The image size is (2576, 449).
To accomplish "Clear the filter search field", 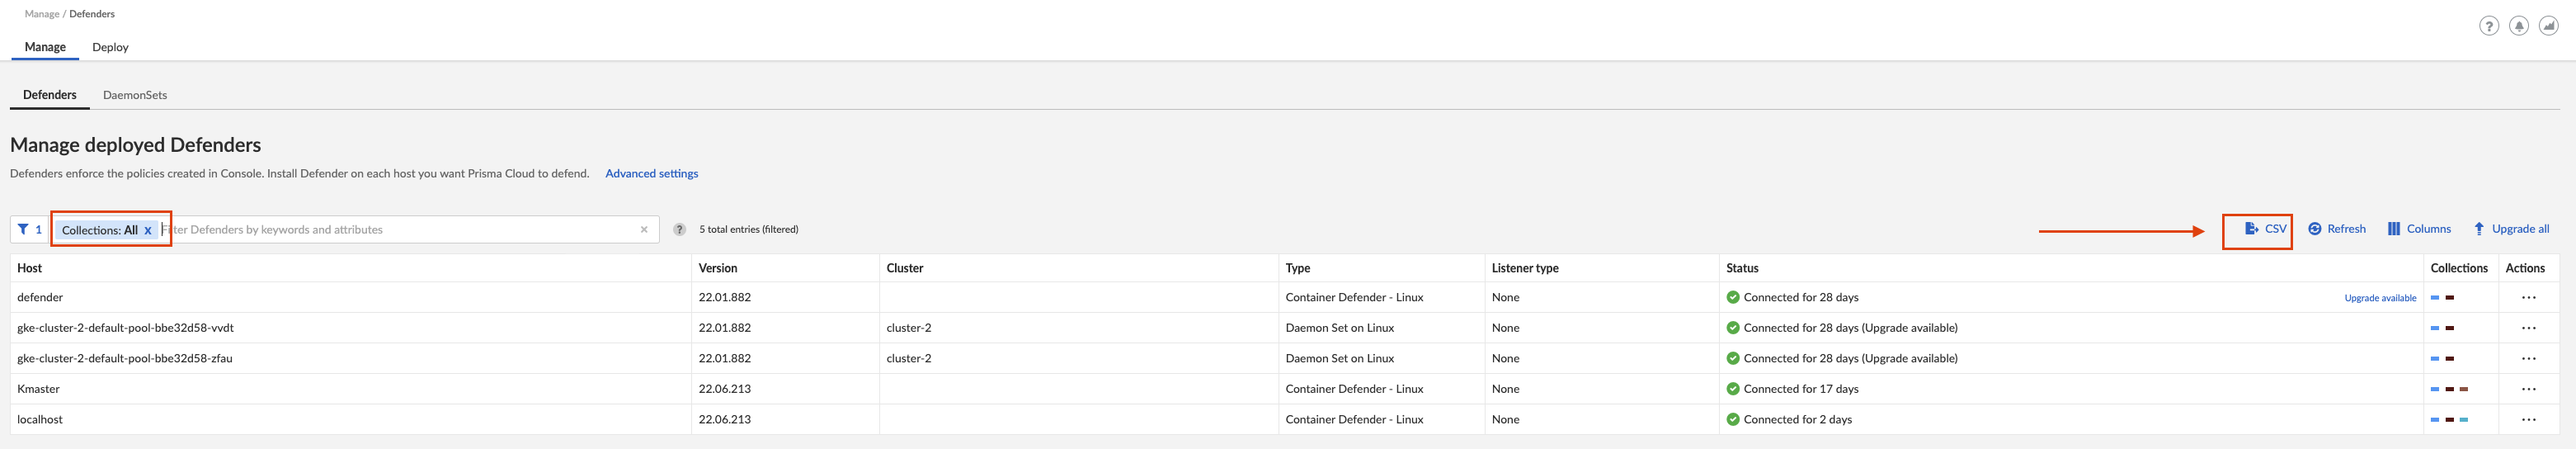I will [644, 229].
